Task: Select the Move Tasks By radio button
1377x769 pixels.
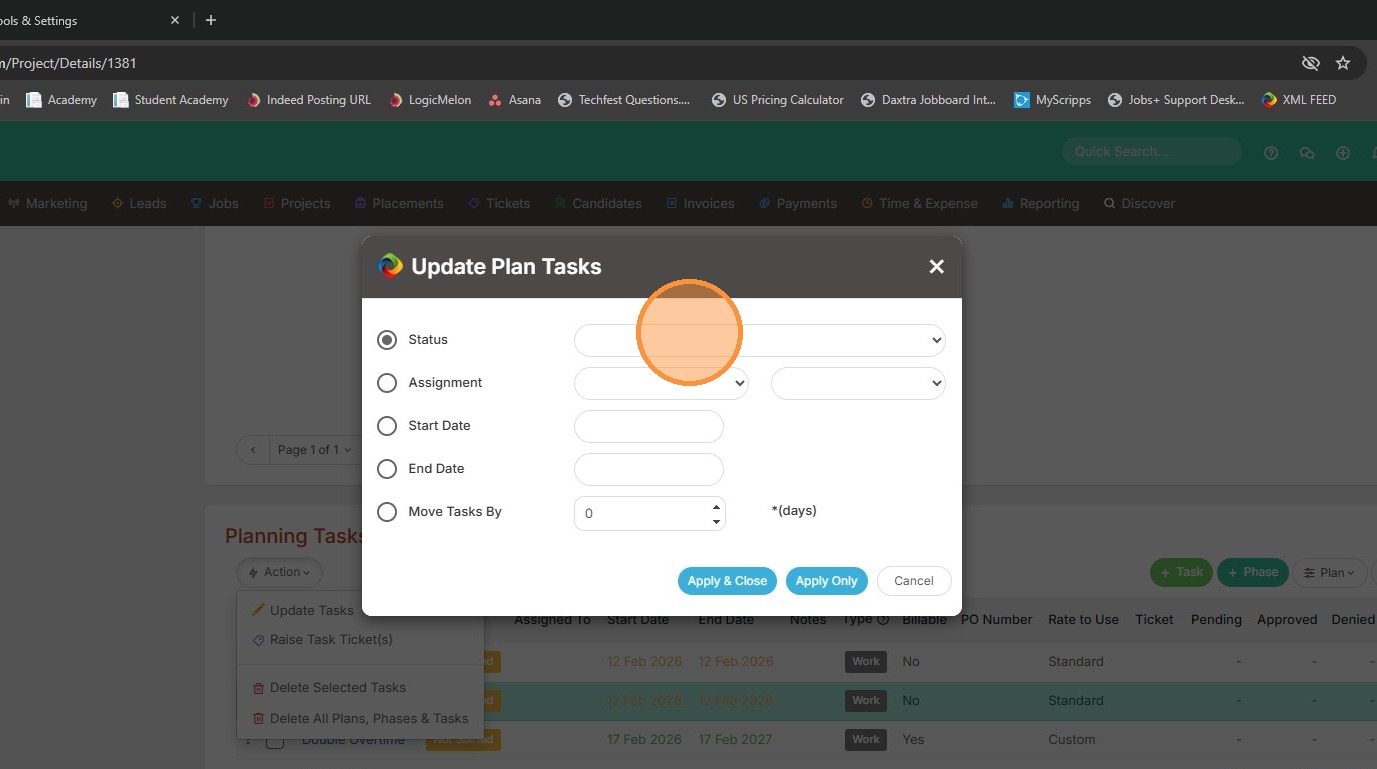Action: [387, 512]
